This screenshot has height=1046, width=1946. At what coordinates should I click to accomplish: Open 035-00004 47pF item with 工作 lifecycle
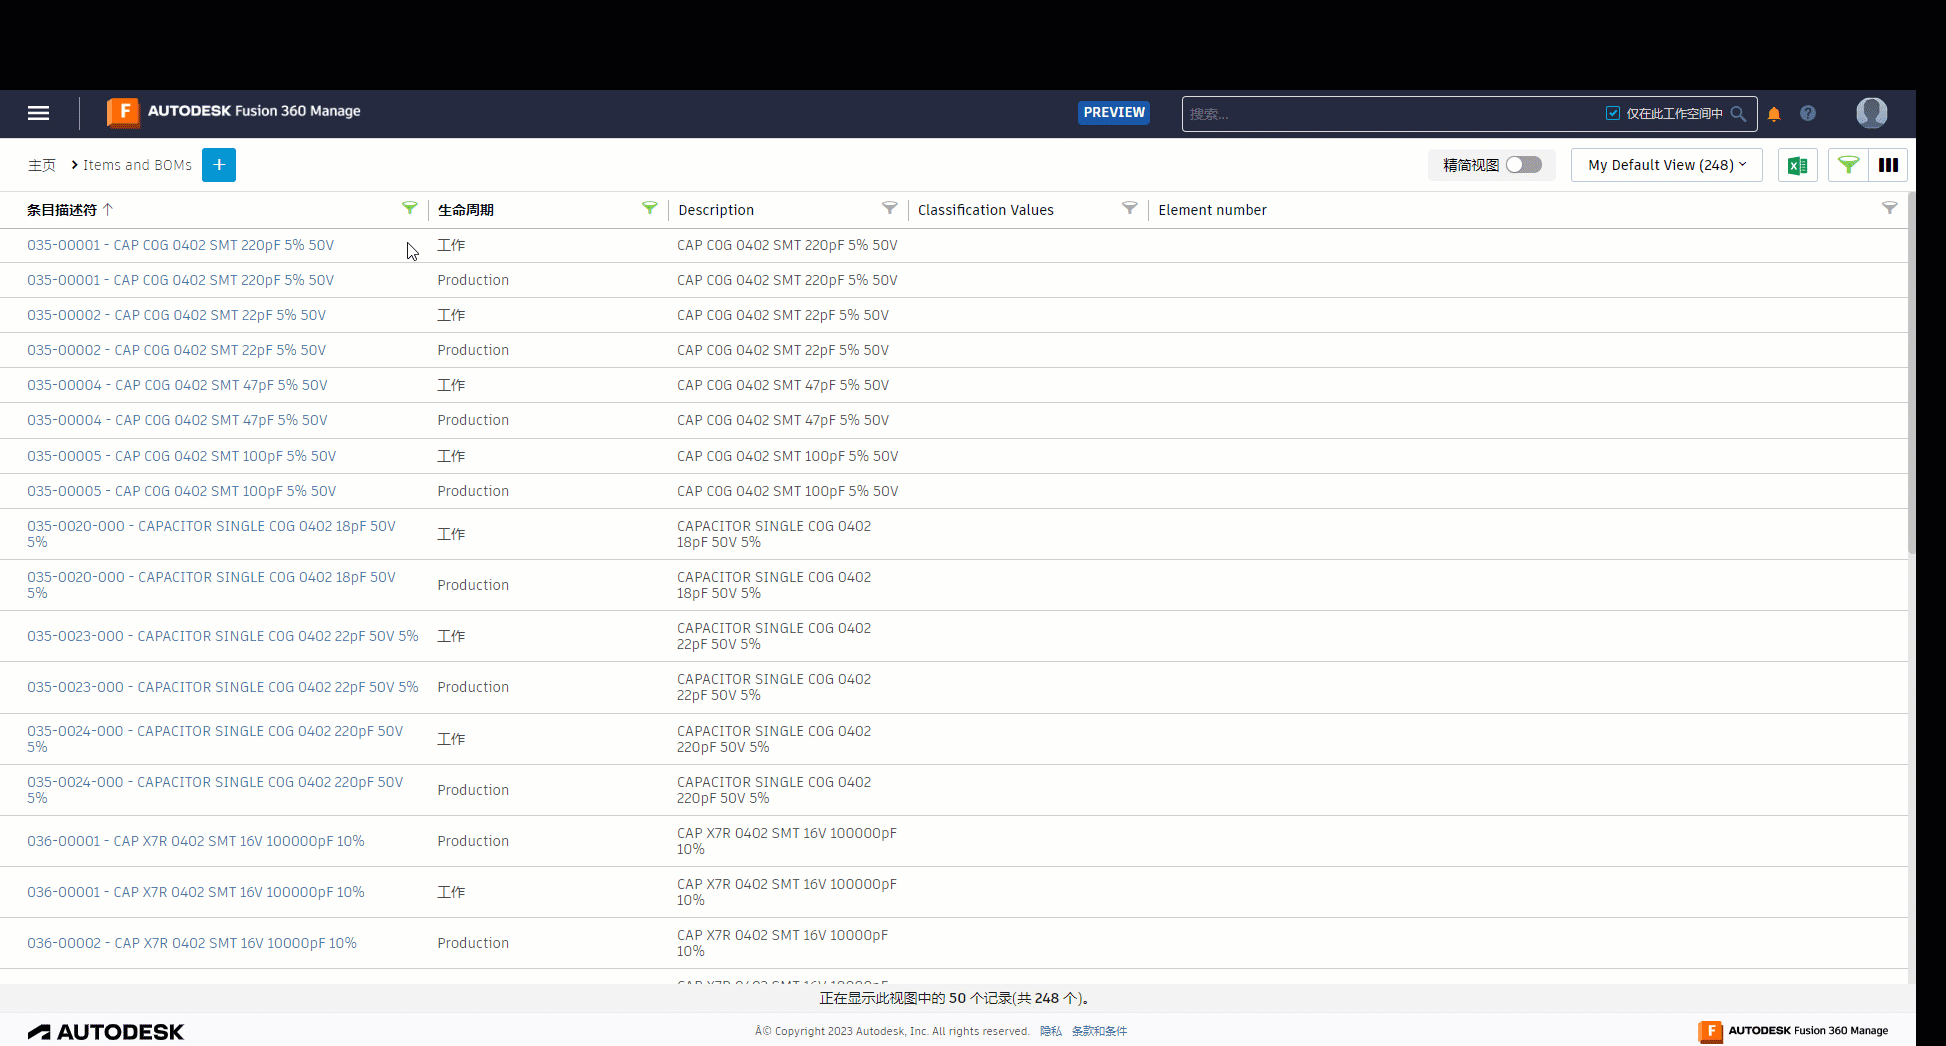coord(177,385)
